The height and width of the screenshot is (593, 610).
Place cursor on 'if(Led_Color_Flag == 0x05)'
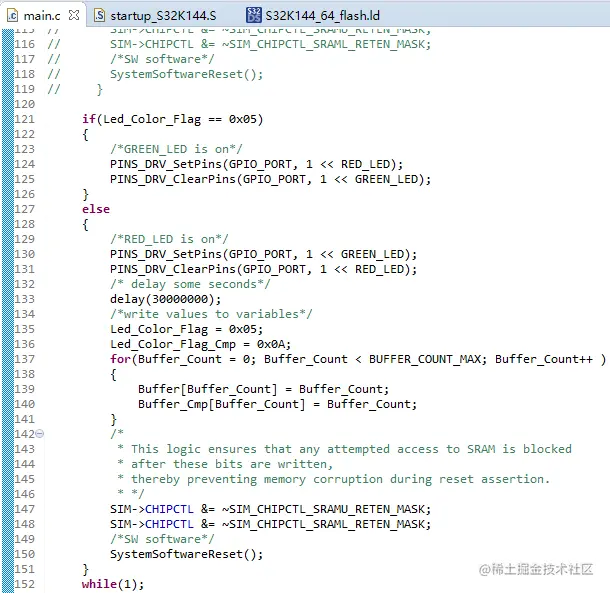[x=173, y=119]
